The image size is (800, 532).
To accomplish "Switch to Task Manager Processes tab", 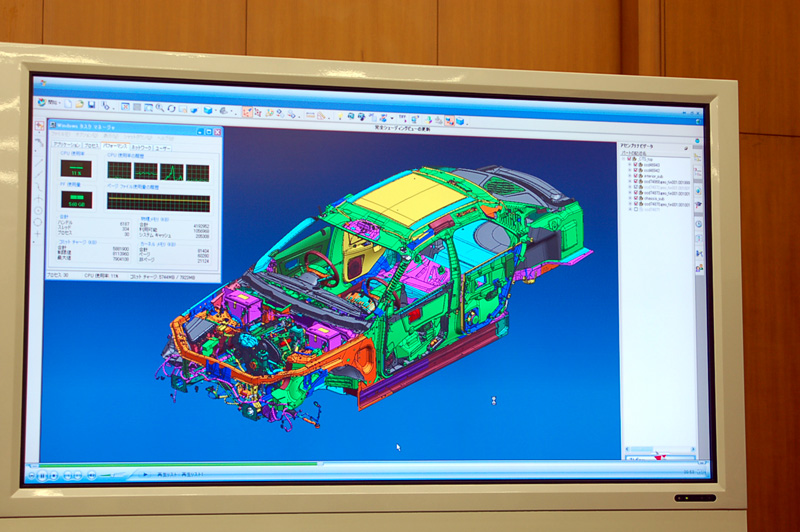I will [x=92, y=145].
